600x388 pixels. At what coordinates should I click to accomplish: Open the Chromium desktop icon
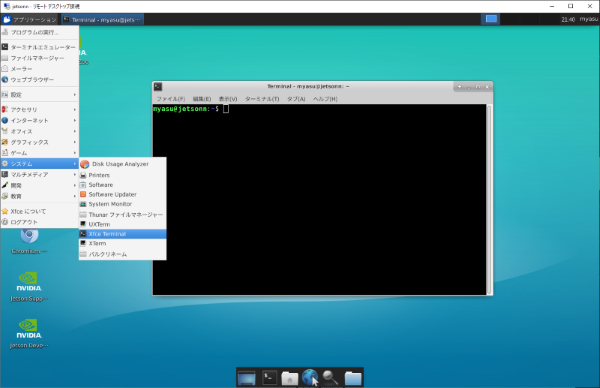coord(29,241)
